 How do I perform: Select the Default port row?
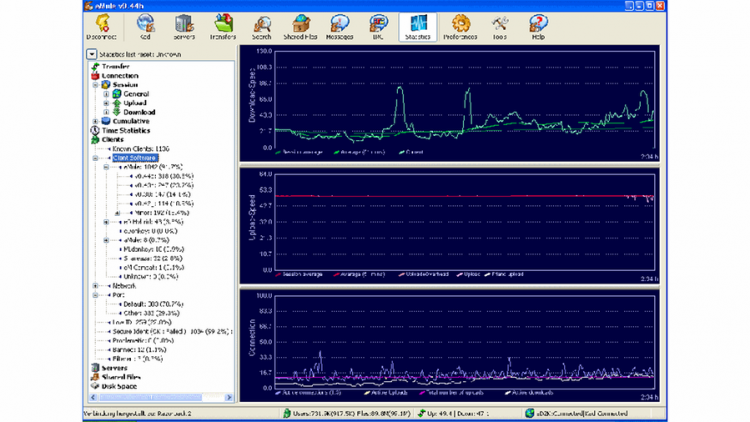pyautogui.click(x=153, y=304)
